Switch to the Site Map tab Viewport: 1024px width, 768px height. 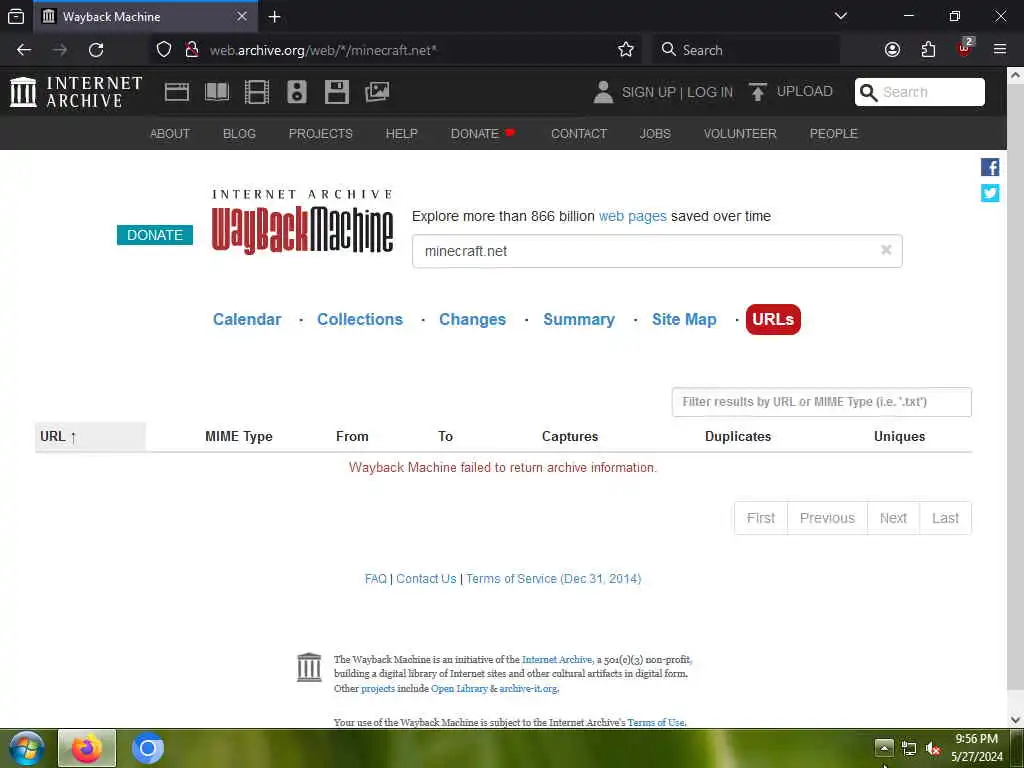point(684,319)
